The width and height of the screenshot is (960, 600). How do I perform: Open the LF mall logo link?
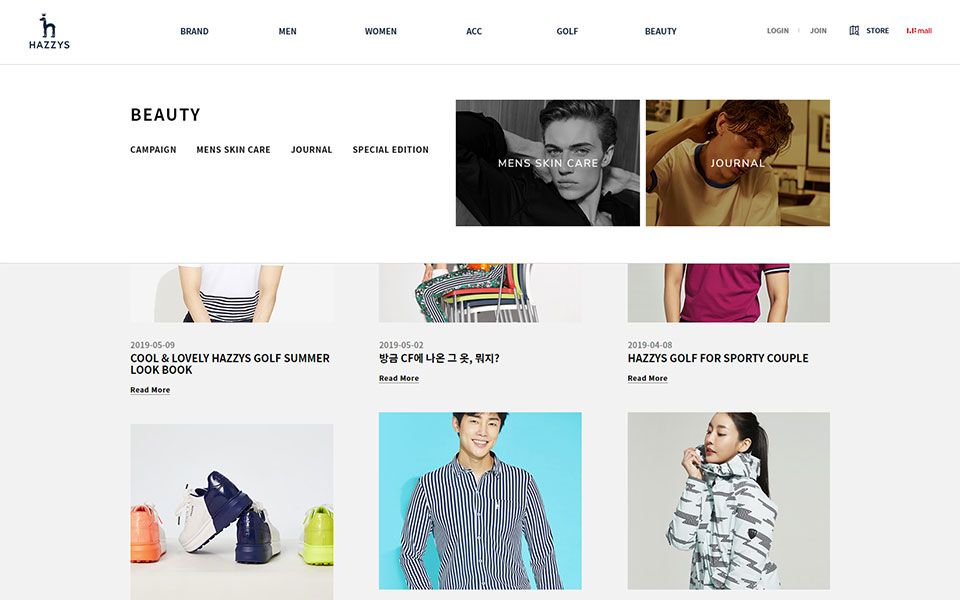pyautogui.click(x=919, y=31)
